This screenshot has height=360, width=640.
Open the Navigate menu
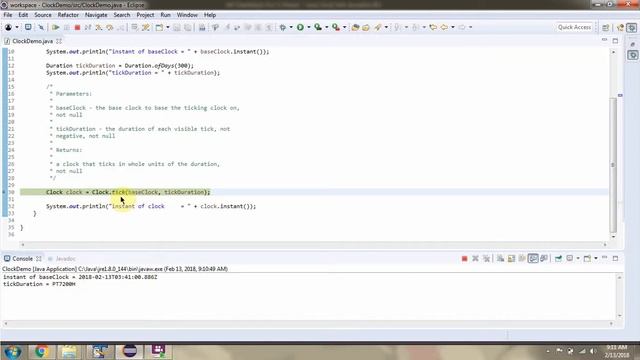[x=96, y=15]
